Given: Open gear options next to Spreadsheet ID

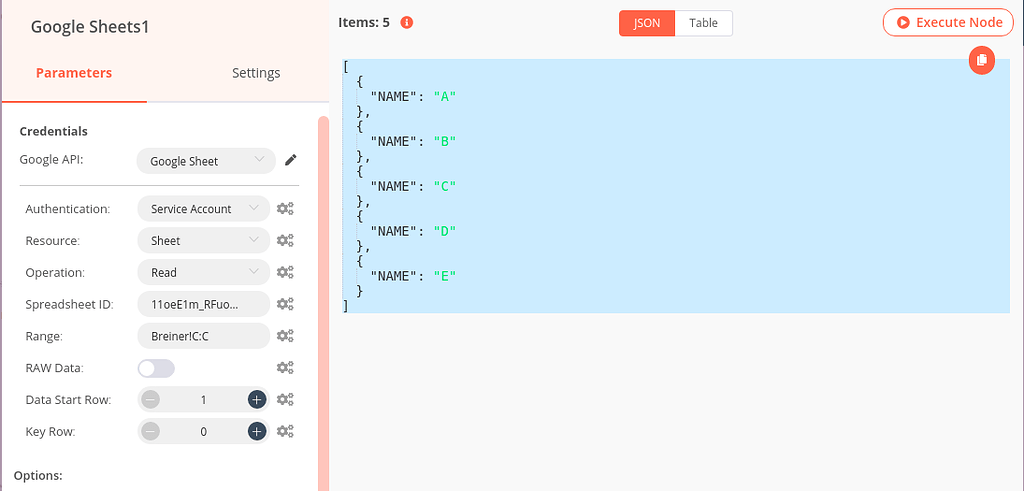Looking at the screenshot, I should pos(285,304).
